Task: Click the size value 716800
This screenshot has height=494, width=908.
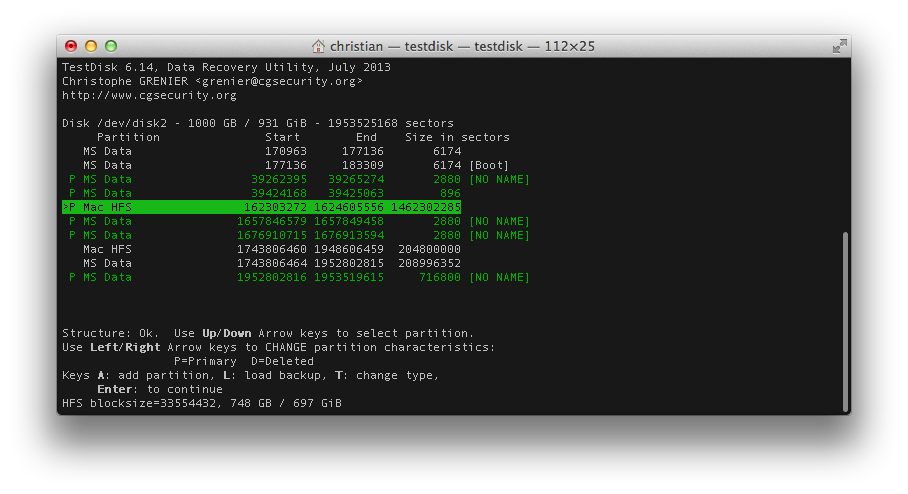Action: point(440,277)
